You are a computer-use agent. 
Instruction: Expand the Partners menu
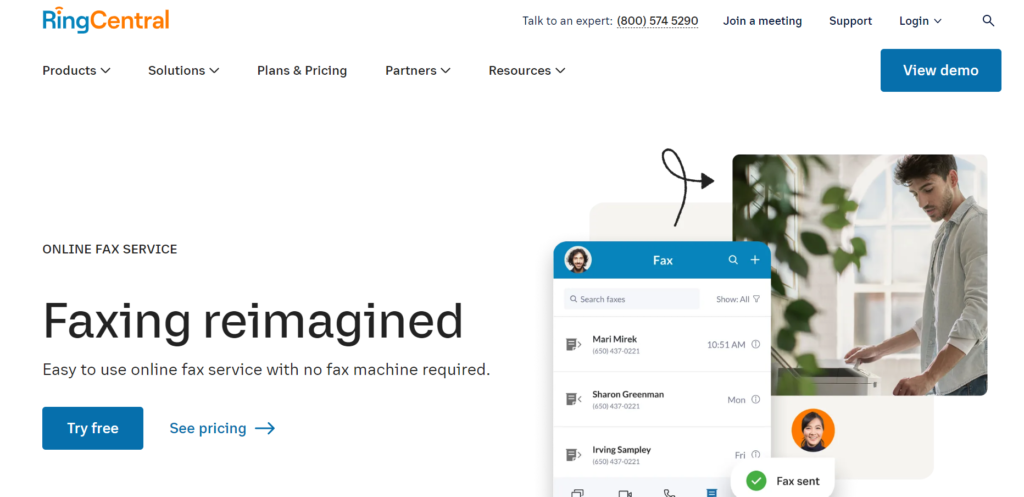click(x=418, y=71)
